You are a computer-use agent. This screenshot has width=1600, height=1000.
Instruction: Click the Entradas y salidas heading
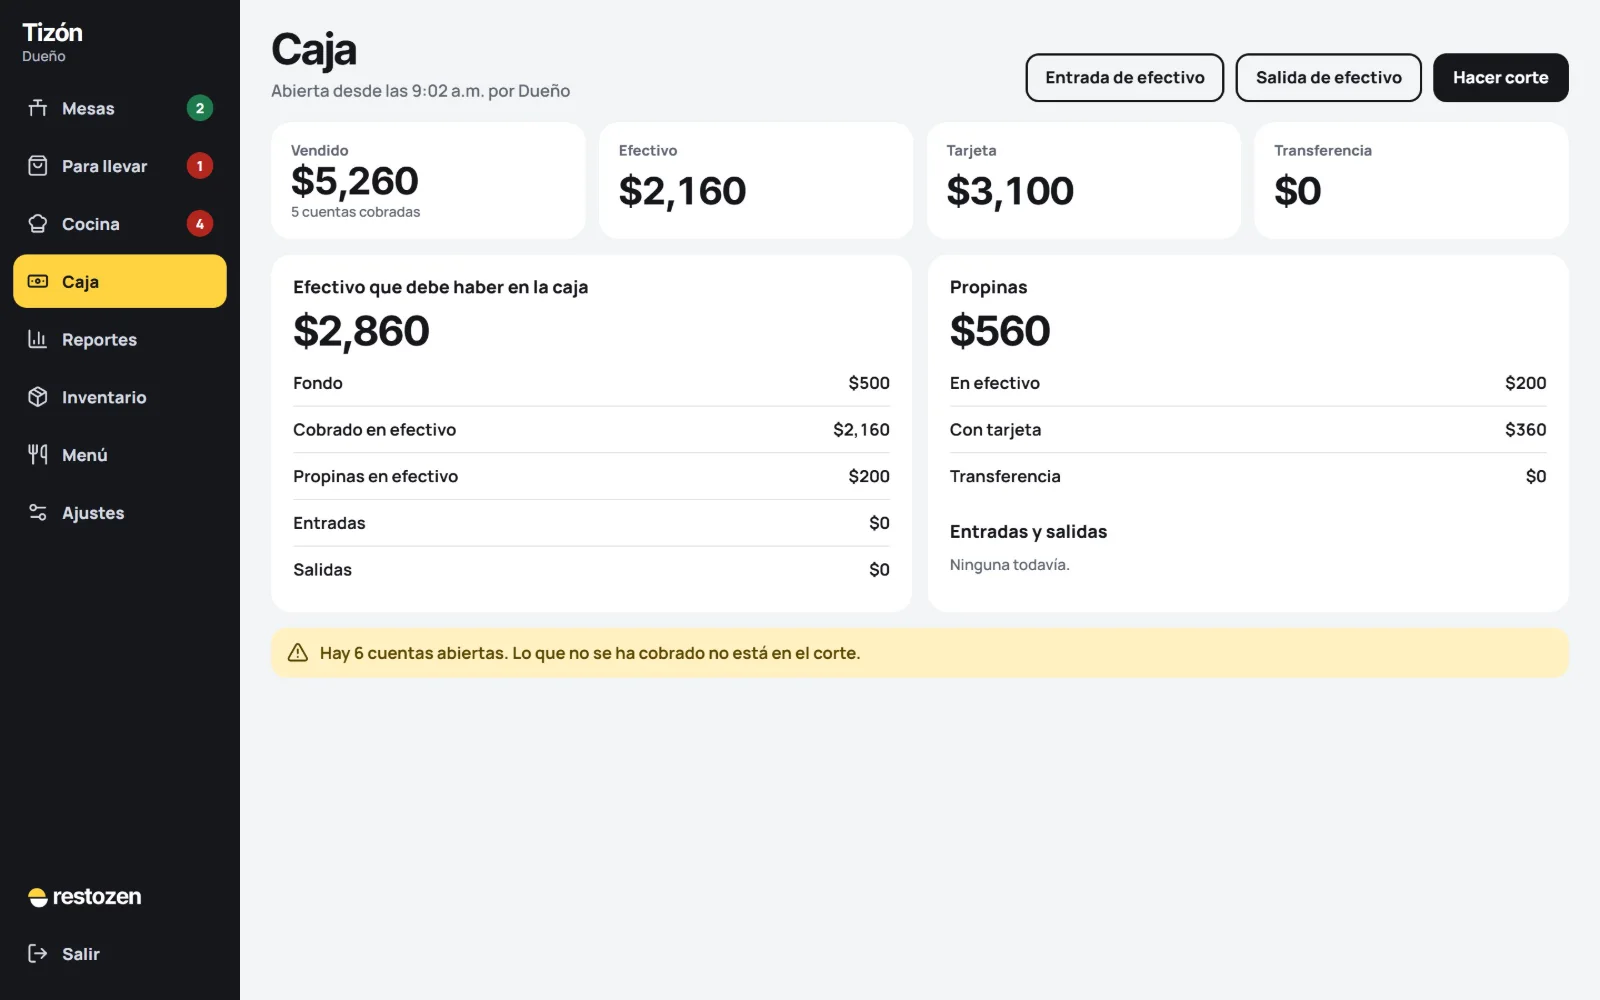tap(1028, 532)
